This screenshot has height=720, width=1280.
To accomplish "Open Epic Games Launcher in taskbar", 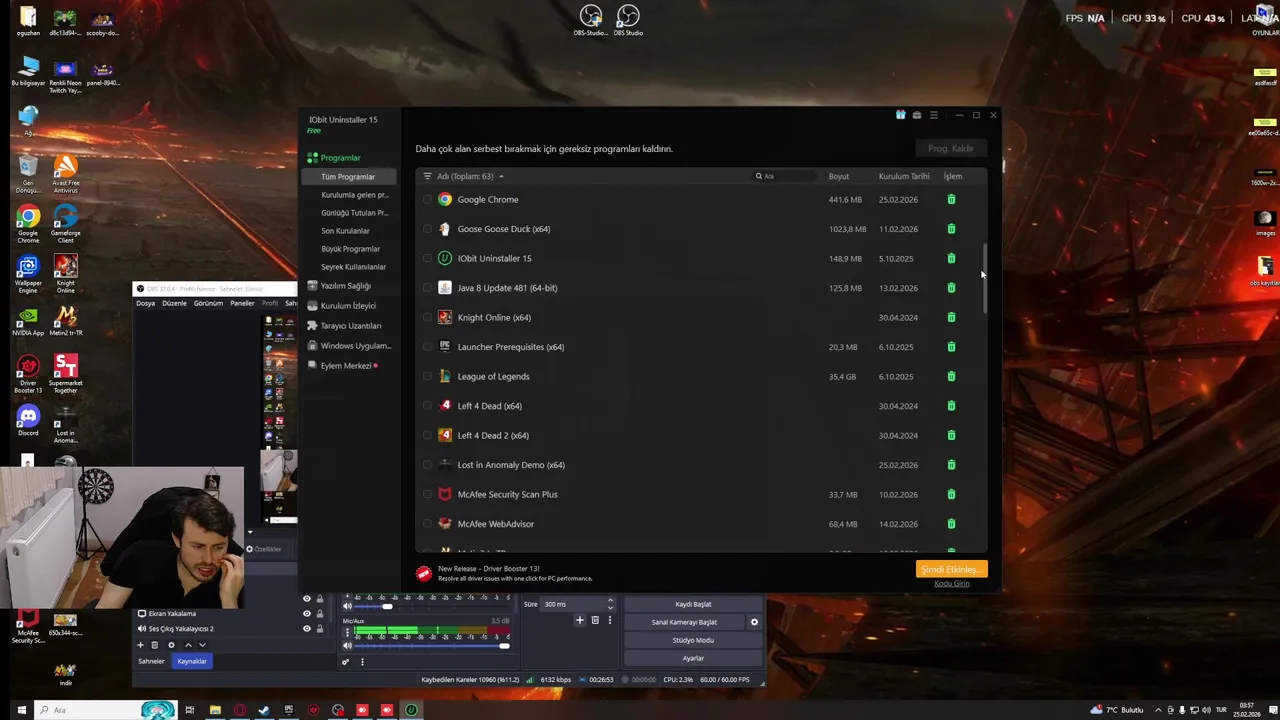I will point(289,710).
